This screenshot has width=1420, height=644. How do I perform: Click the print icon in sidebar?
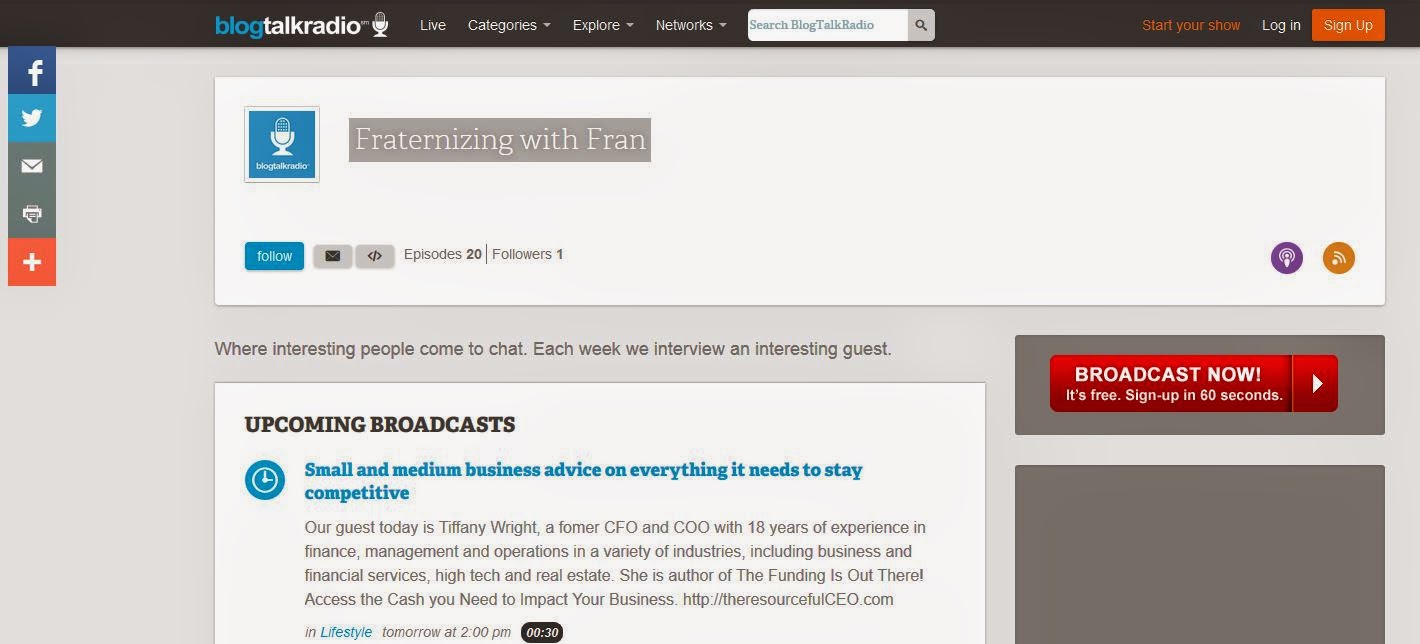(32, 214)
